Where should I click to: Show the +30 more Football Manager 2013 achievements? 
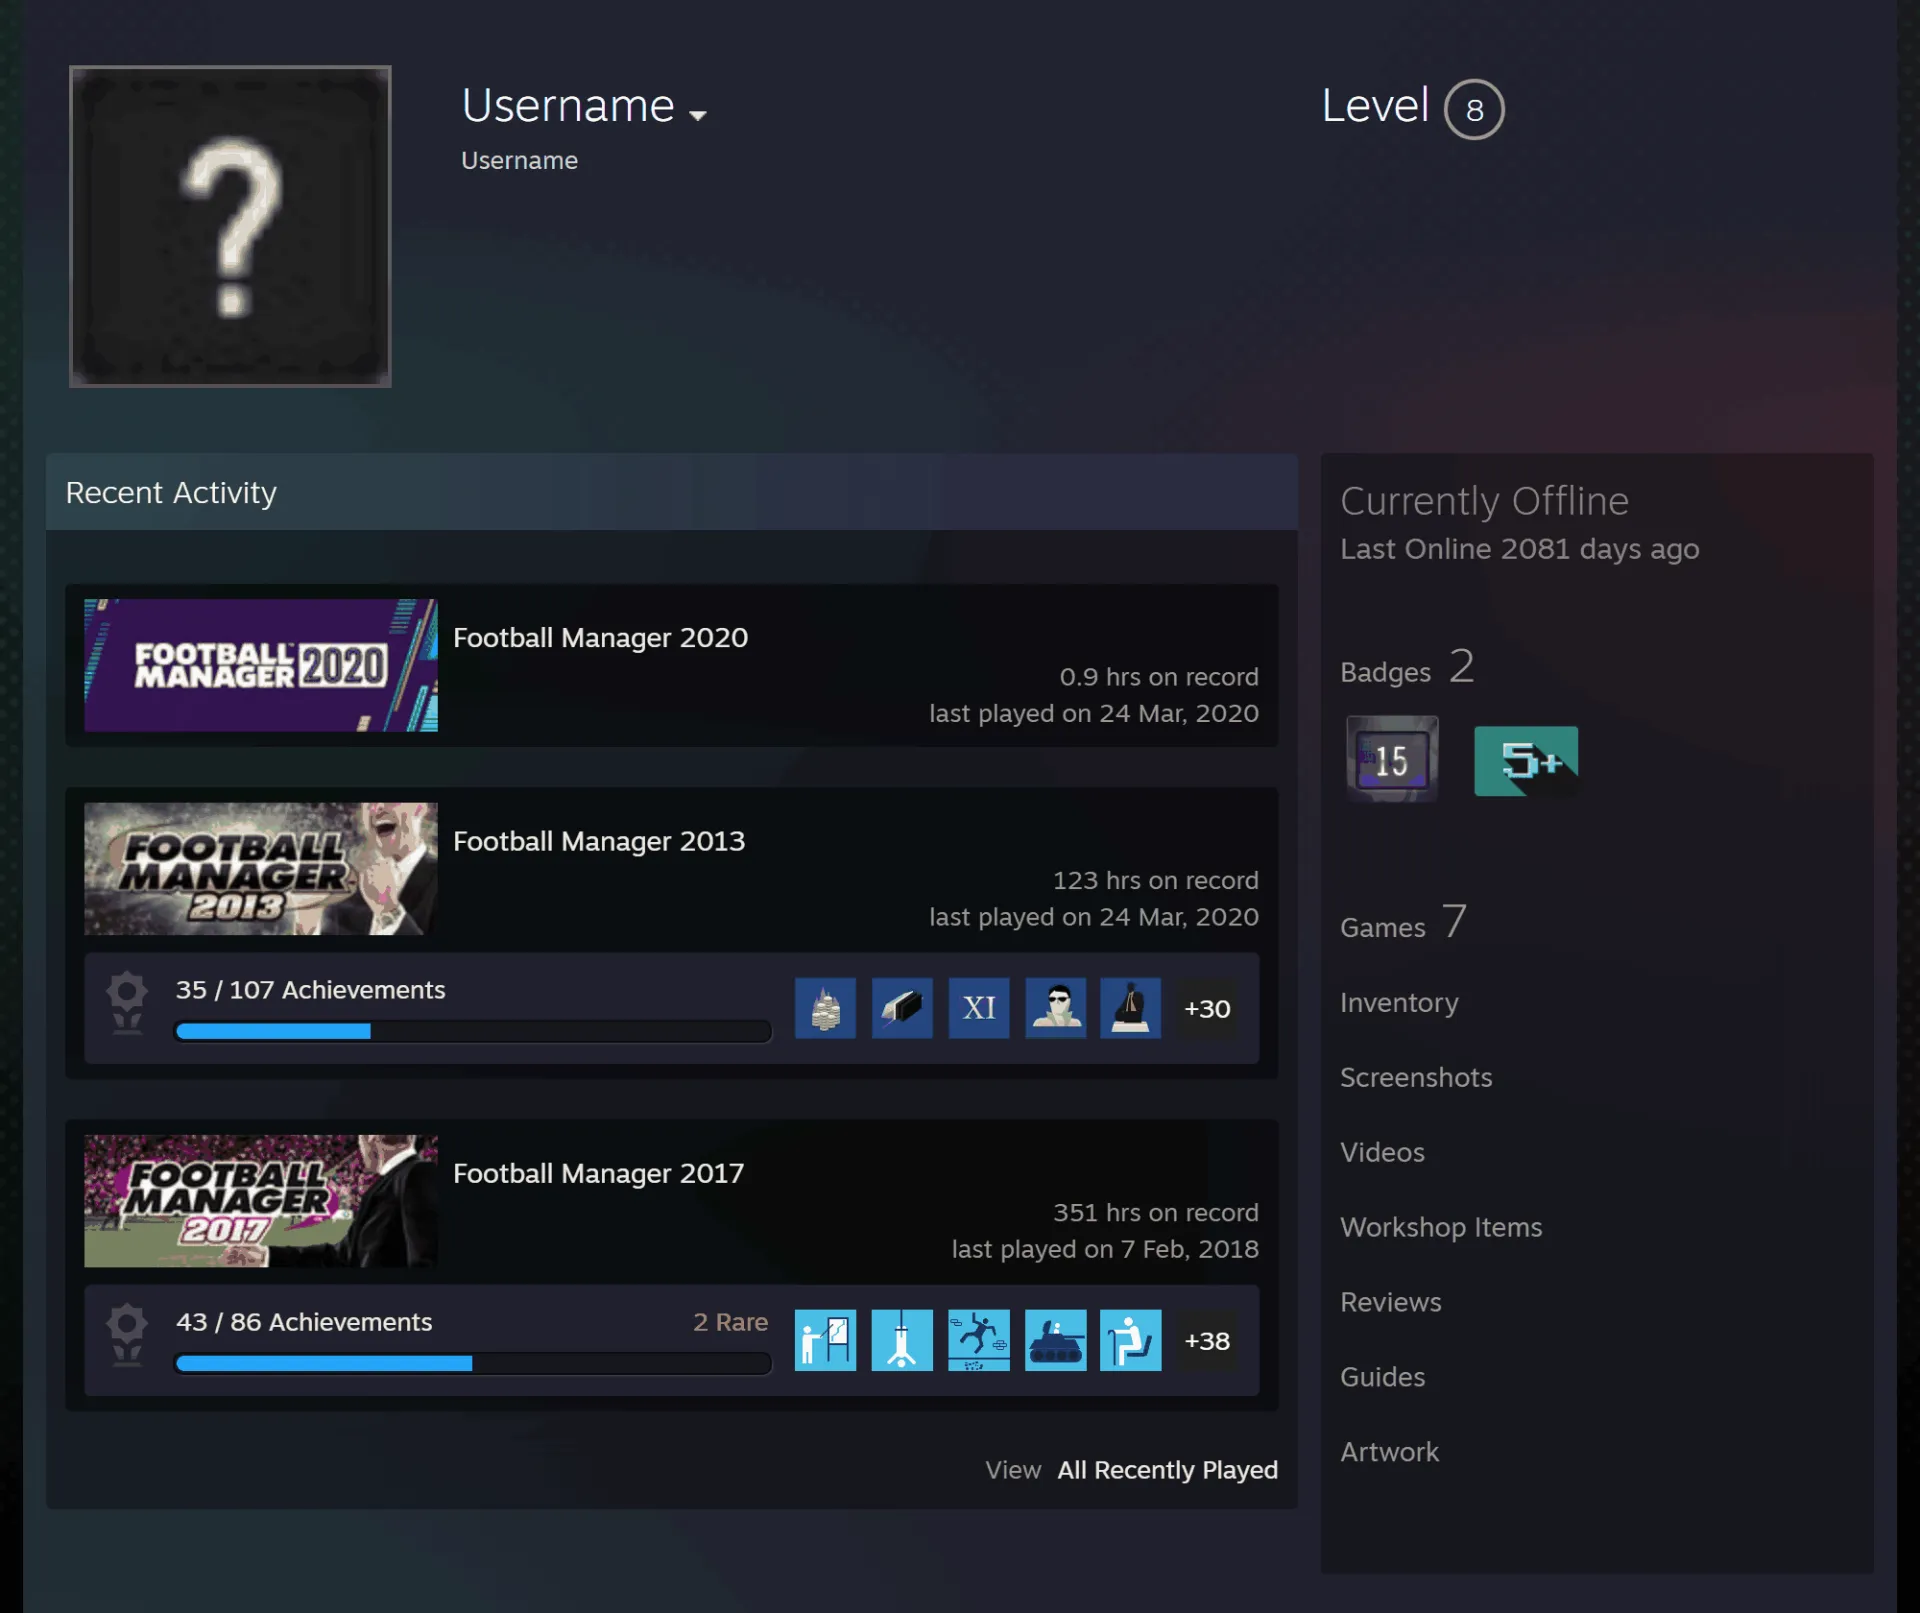coord(1207,1008)
